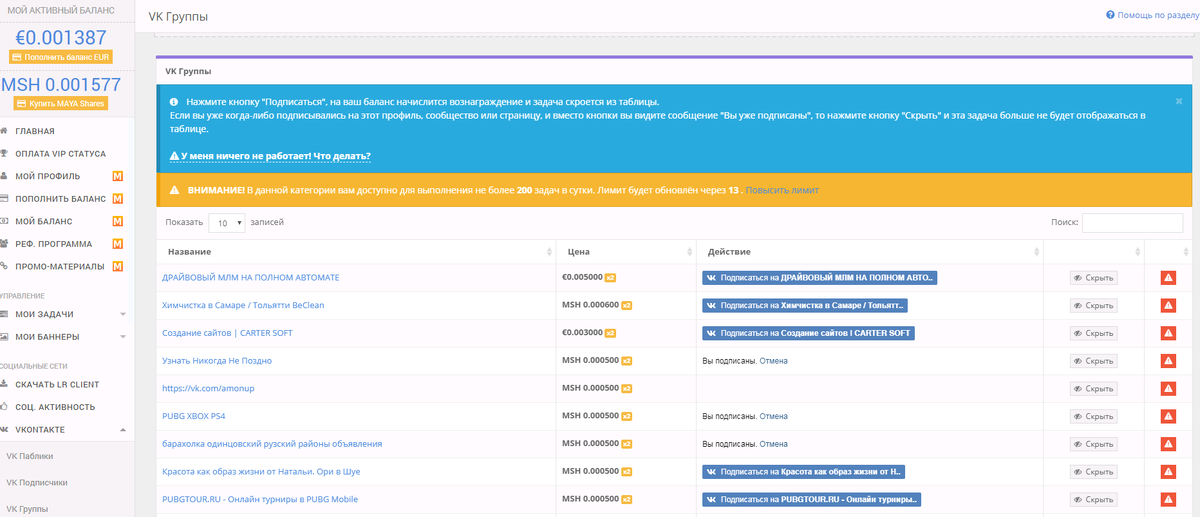Click red warning icon for Химчистка в Самаре row
The image size is (1200, 517).
pos(1167,305)
